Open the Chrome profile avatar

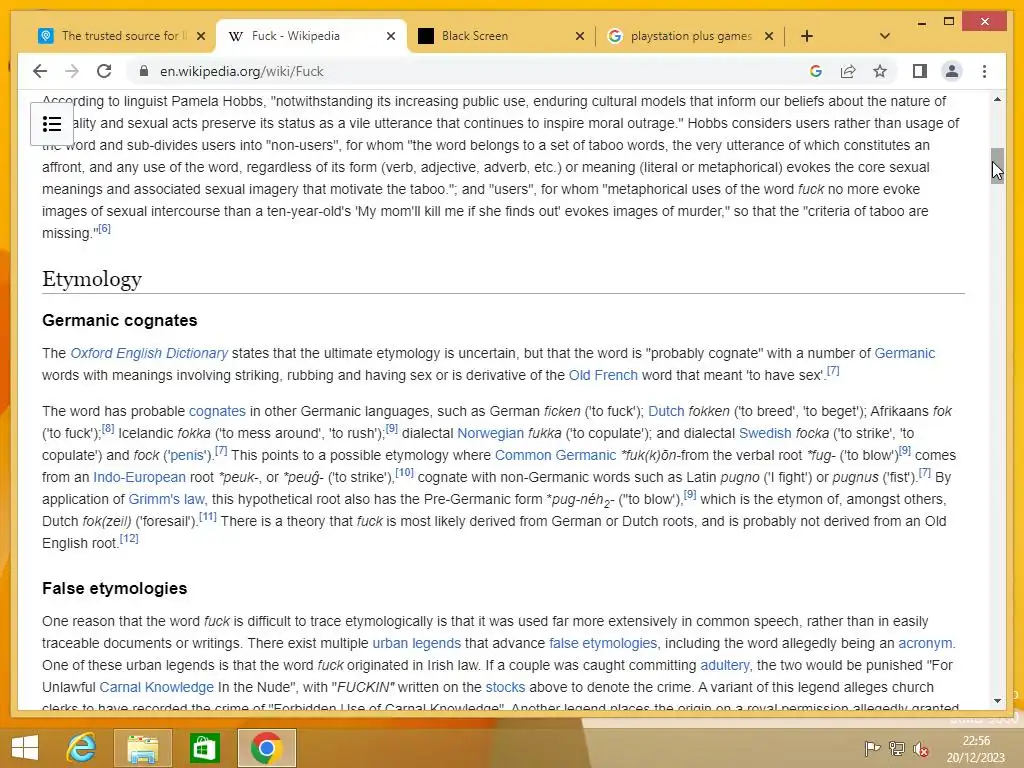coord(952,71)
